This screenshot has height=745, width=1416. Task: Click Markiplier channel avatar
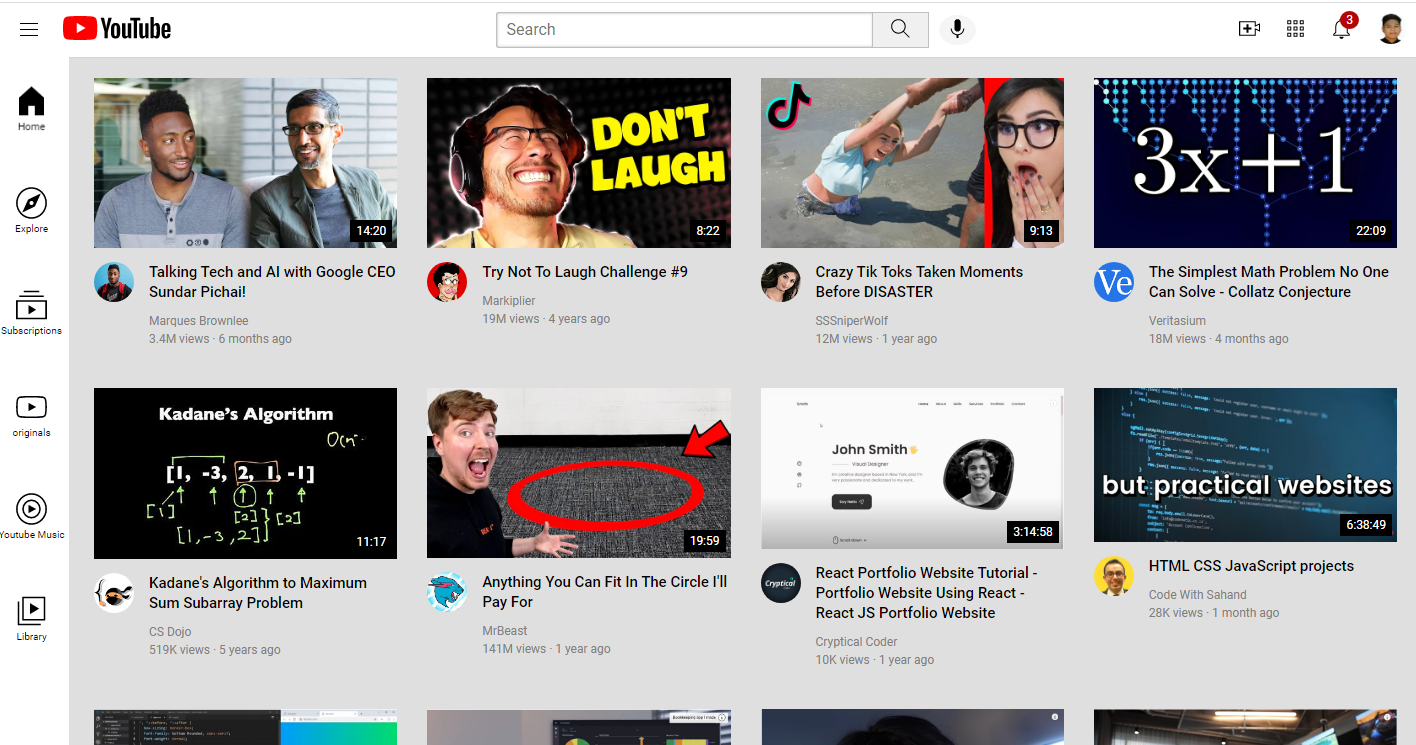(447, 282)
